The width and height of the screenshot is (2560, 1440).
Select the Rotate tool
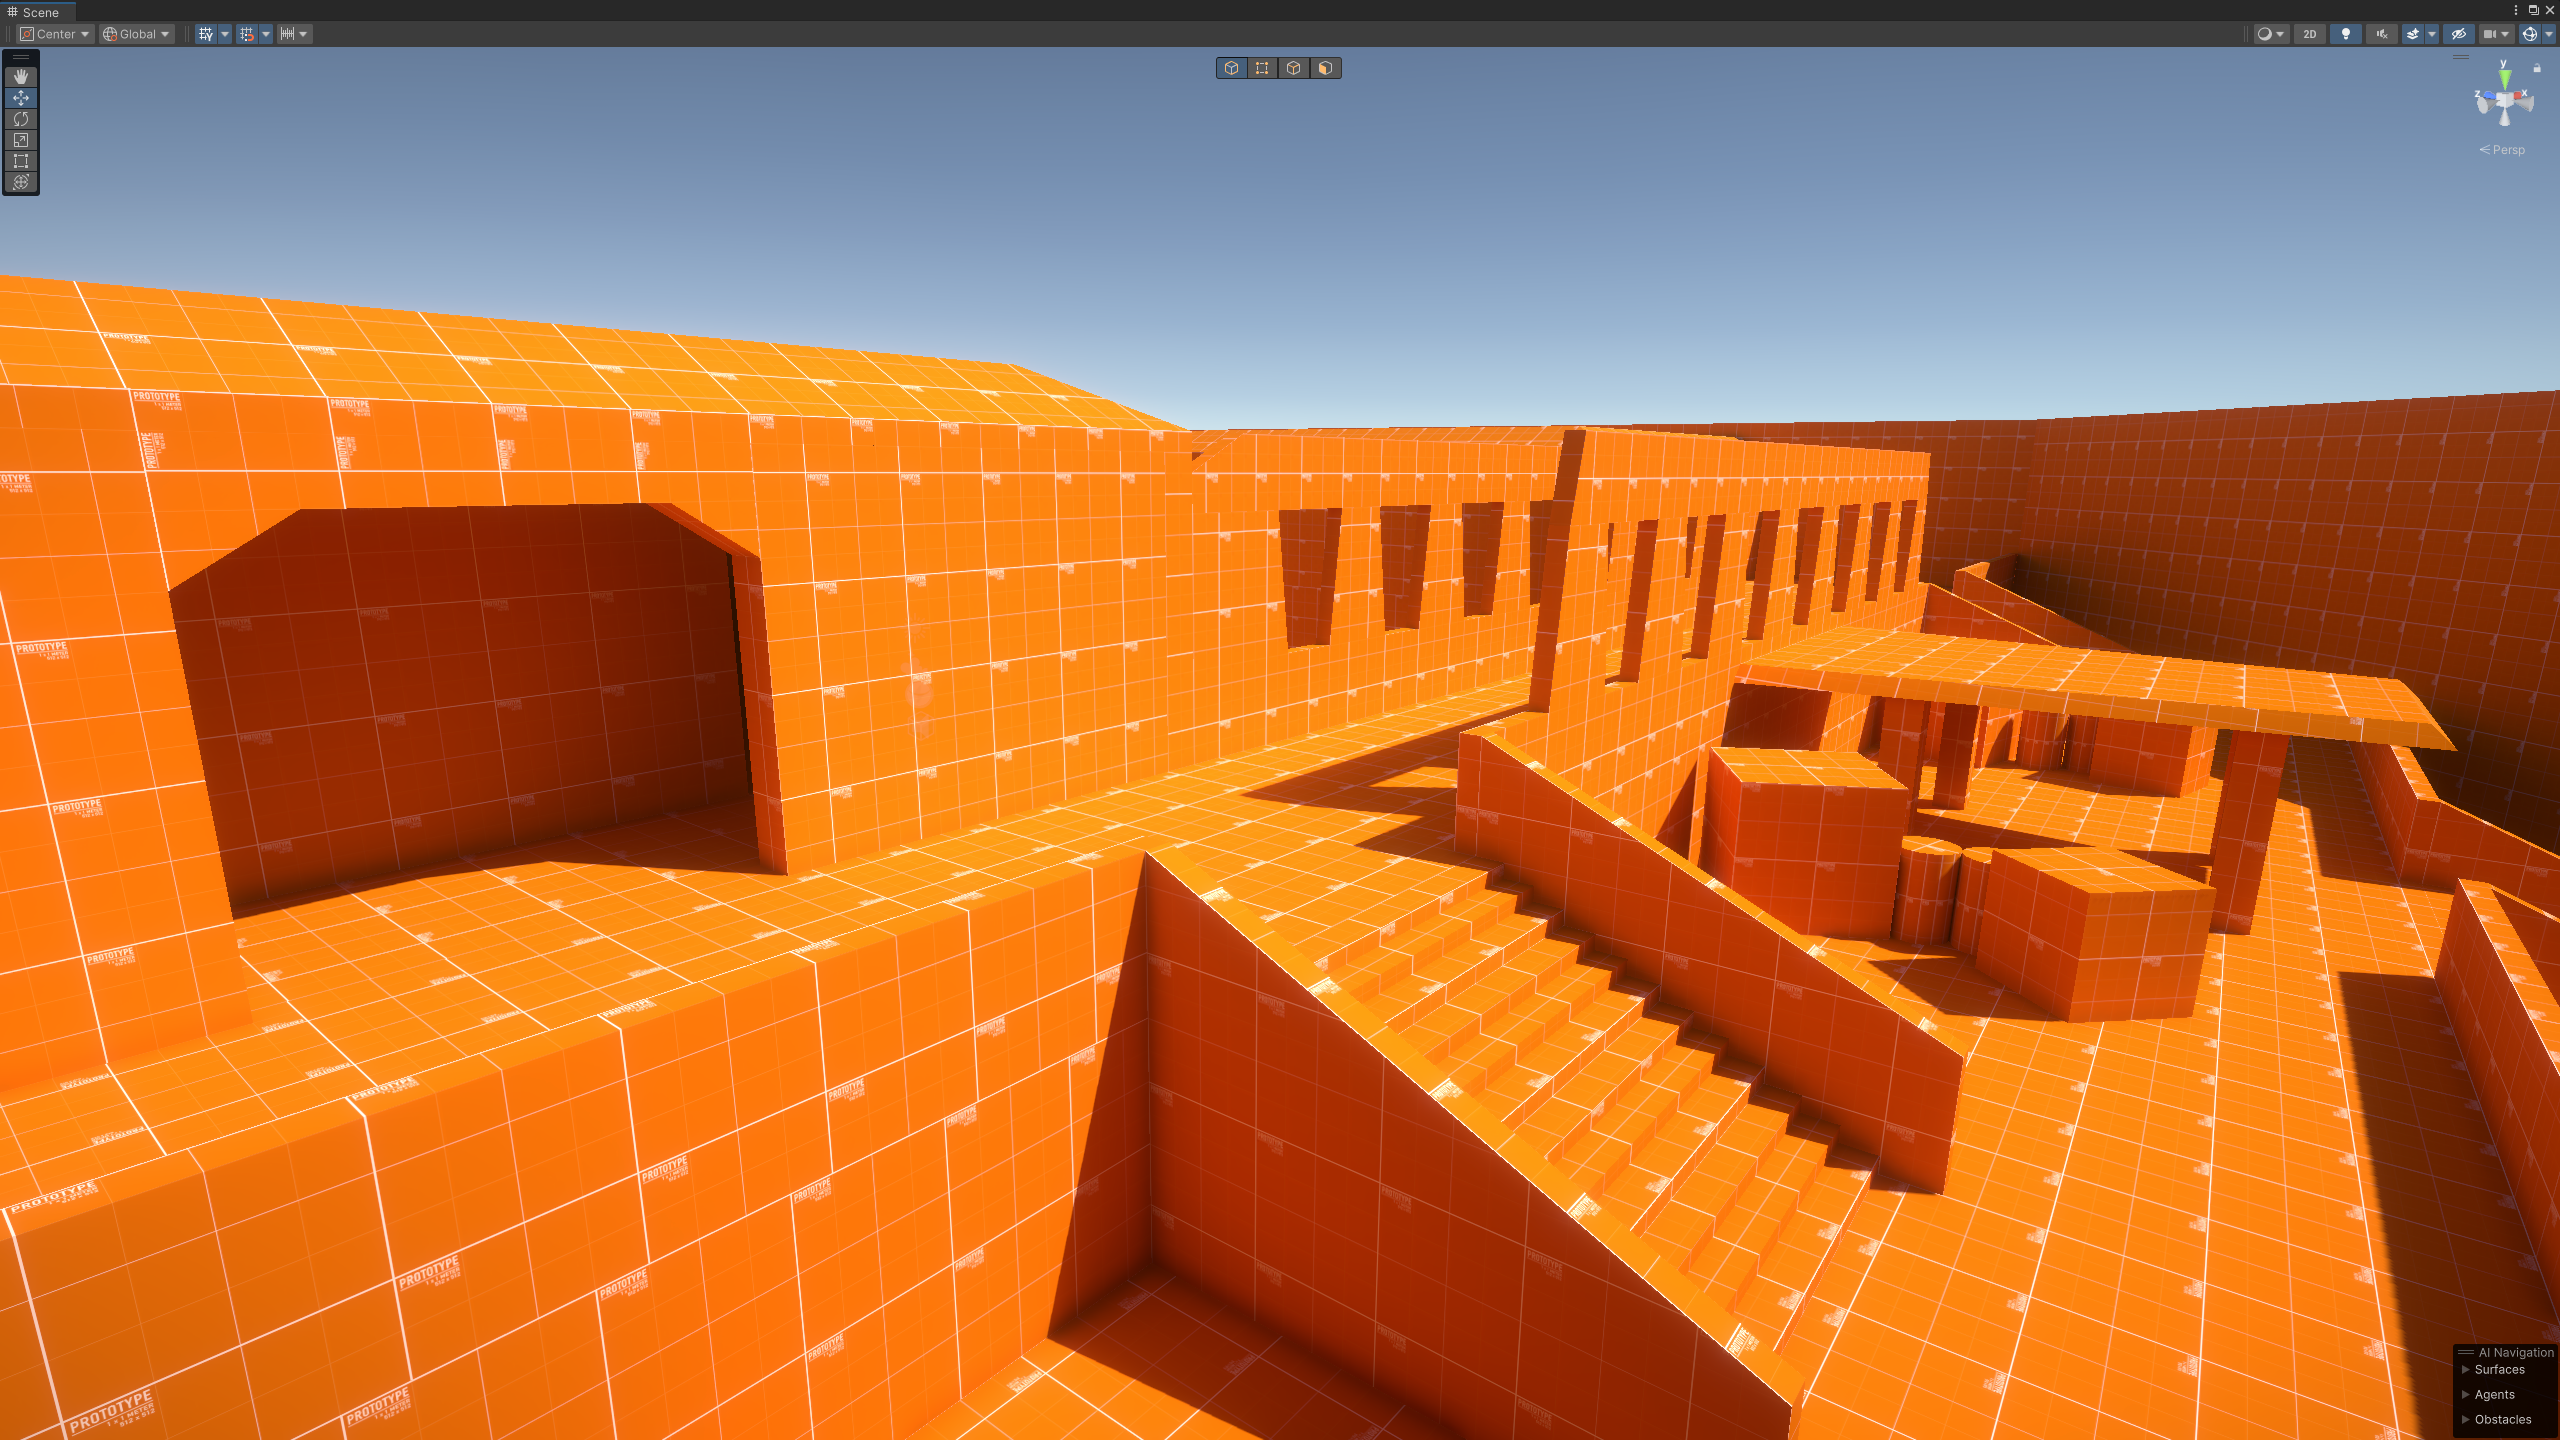[21, 119]
